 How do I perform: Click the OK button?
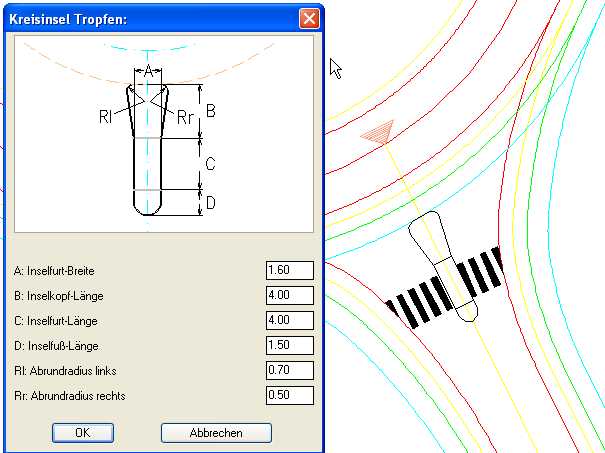click(x=82, y=433)
